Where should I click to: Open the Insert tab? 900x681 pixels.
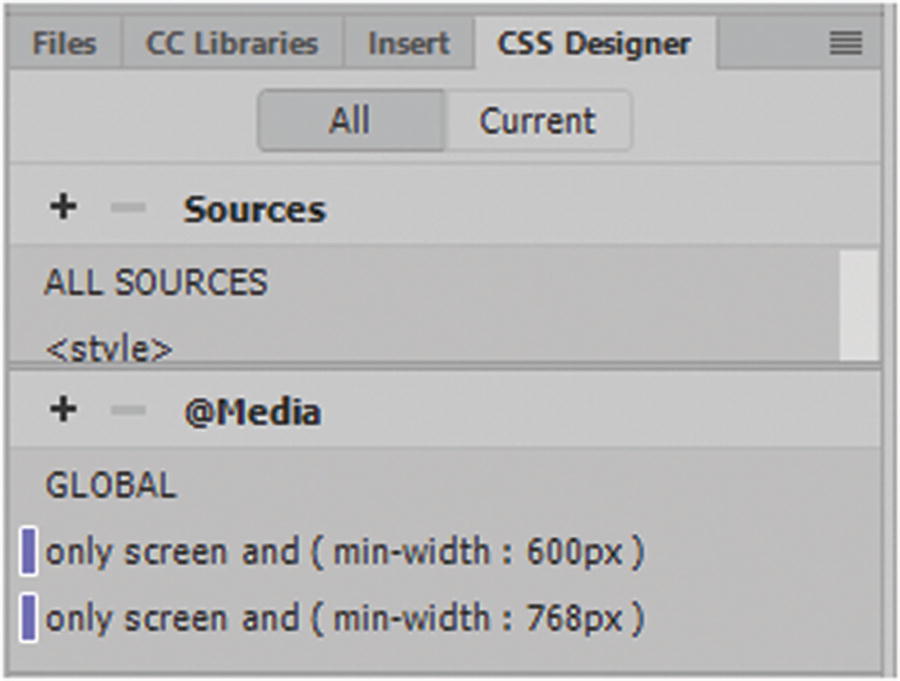(409, 44)
